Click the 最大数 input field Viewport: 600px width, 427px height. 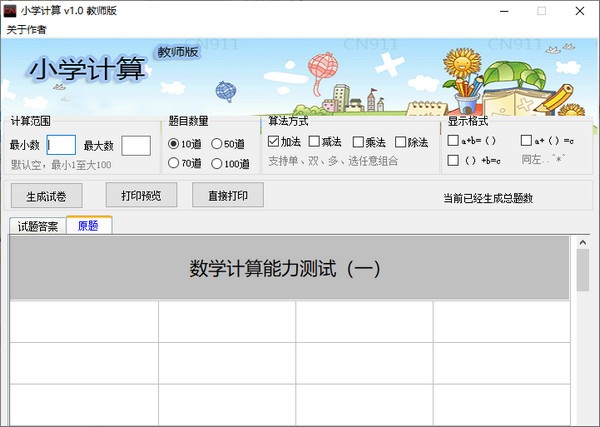coord(136,145)
